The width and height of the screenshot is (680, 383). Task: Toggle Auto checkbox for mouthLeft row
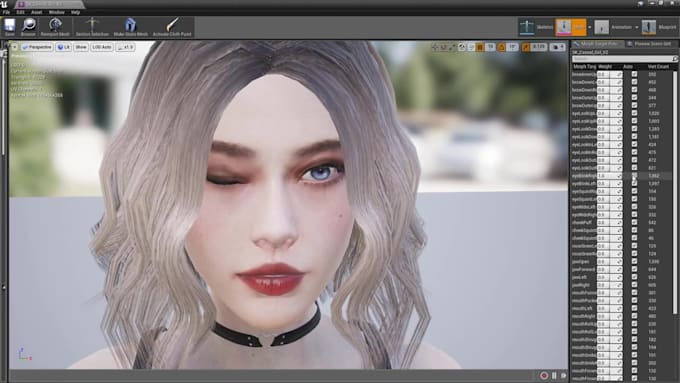634,308
